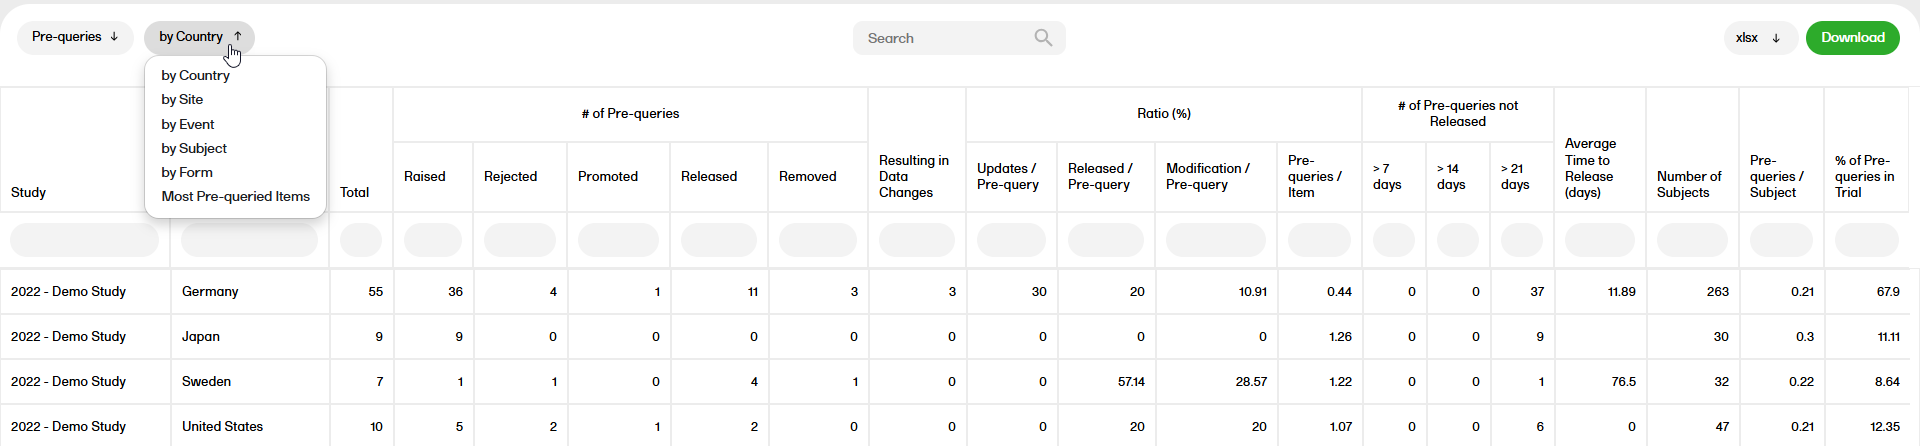Choose by Event menu option
The image size is (1920, 446).
(x=188, y=124)
